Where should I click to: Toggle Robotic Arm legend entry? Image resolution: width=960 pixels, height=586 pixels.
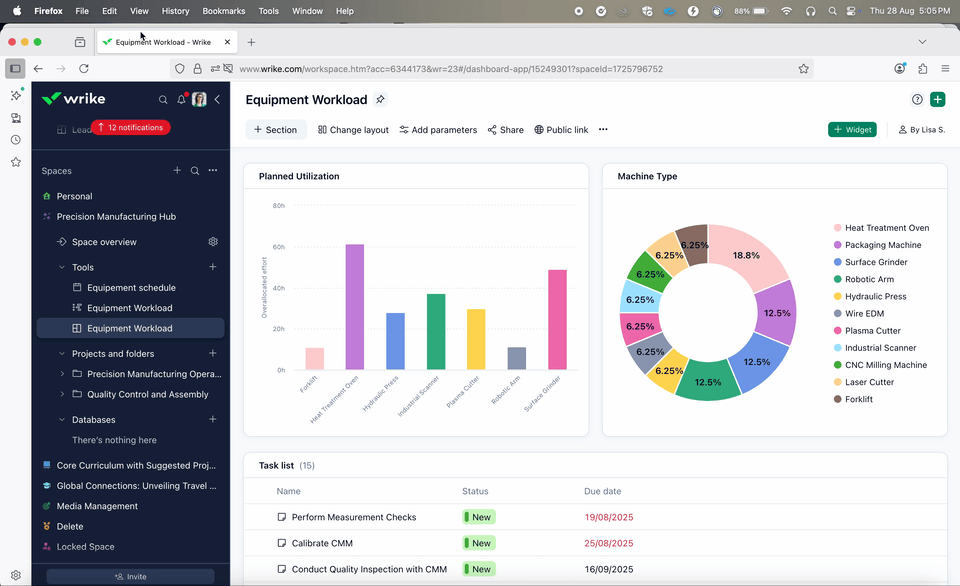pyautogui.click(x=869, y=280)
